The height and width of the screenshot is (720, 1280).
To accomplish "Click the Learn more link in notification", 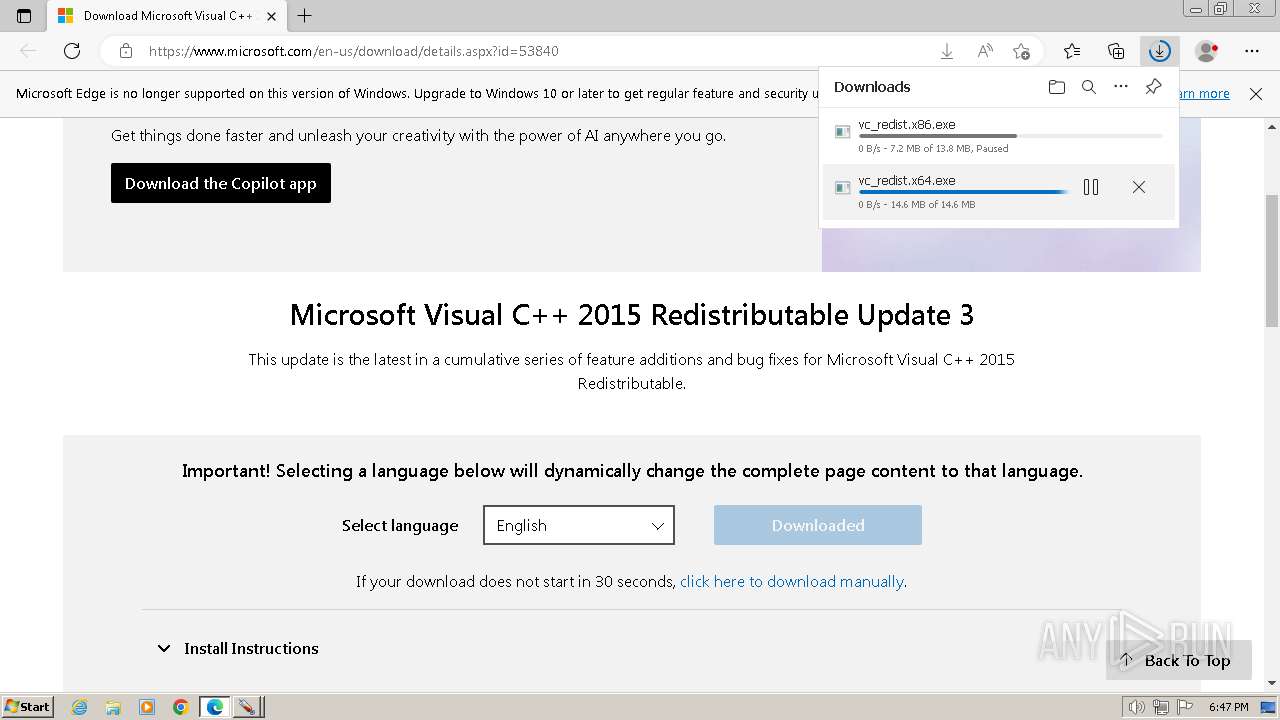I will click(x=1202, y=93).
